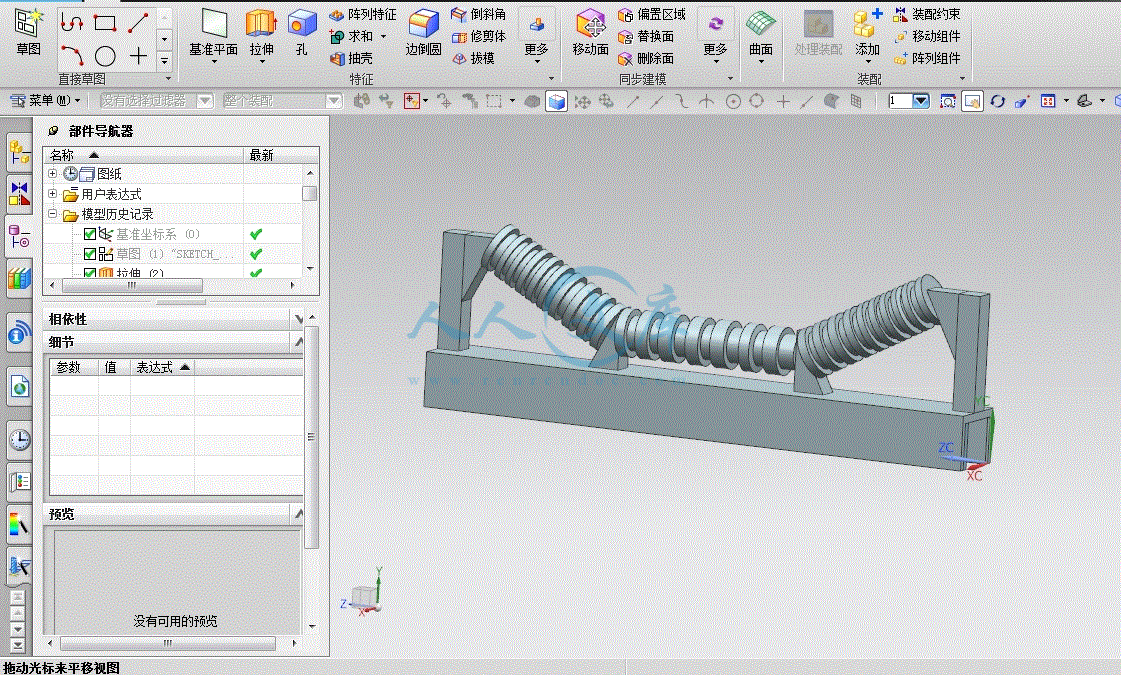Uncheck the 草图 (1) SKETCH feature checkbox

click(x=90, y=254)
